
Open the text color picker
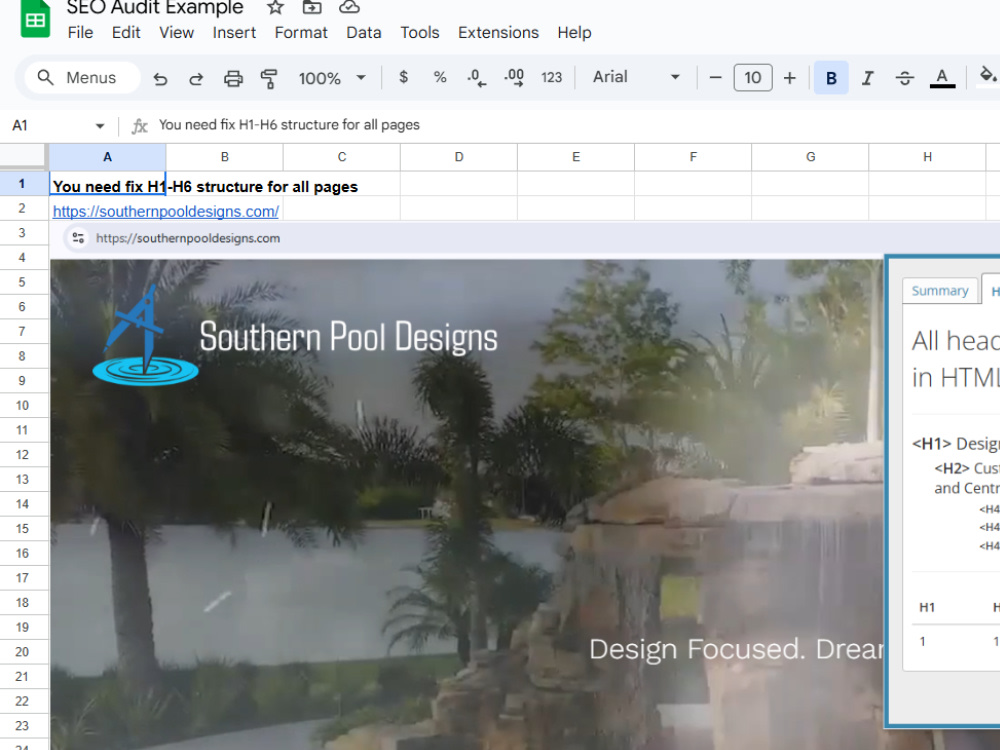pos(942,78)
